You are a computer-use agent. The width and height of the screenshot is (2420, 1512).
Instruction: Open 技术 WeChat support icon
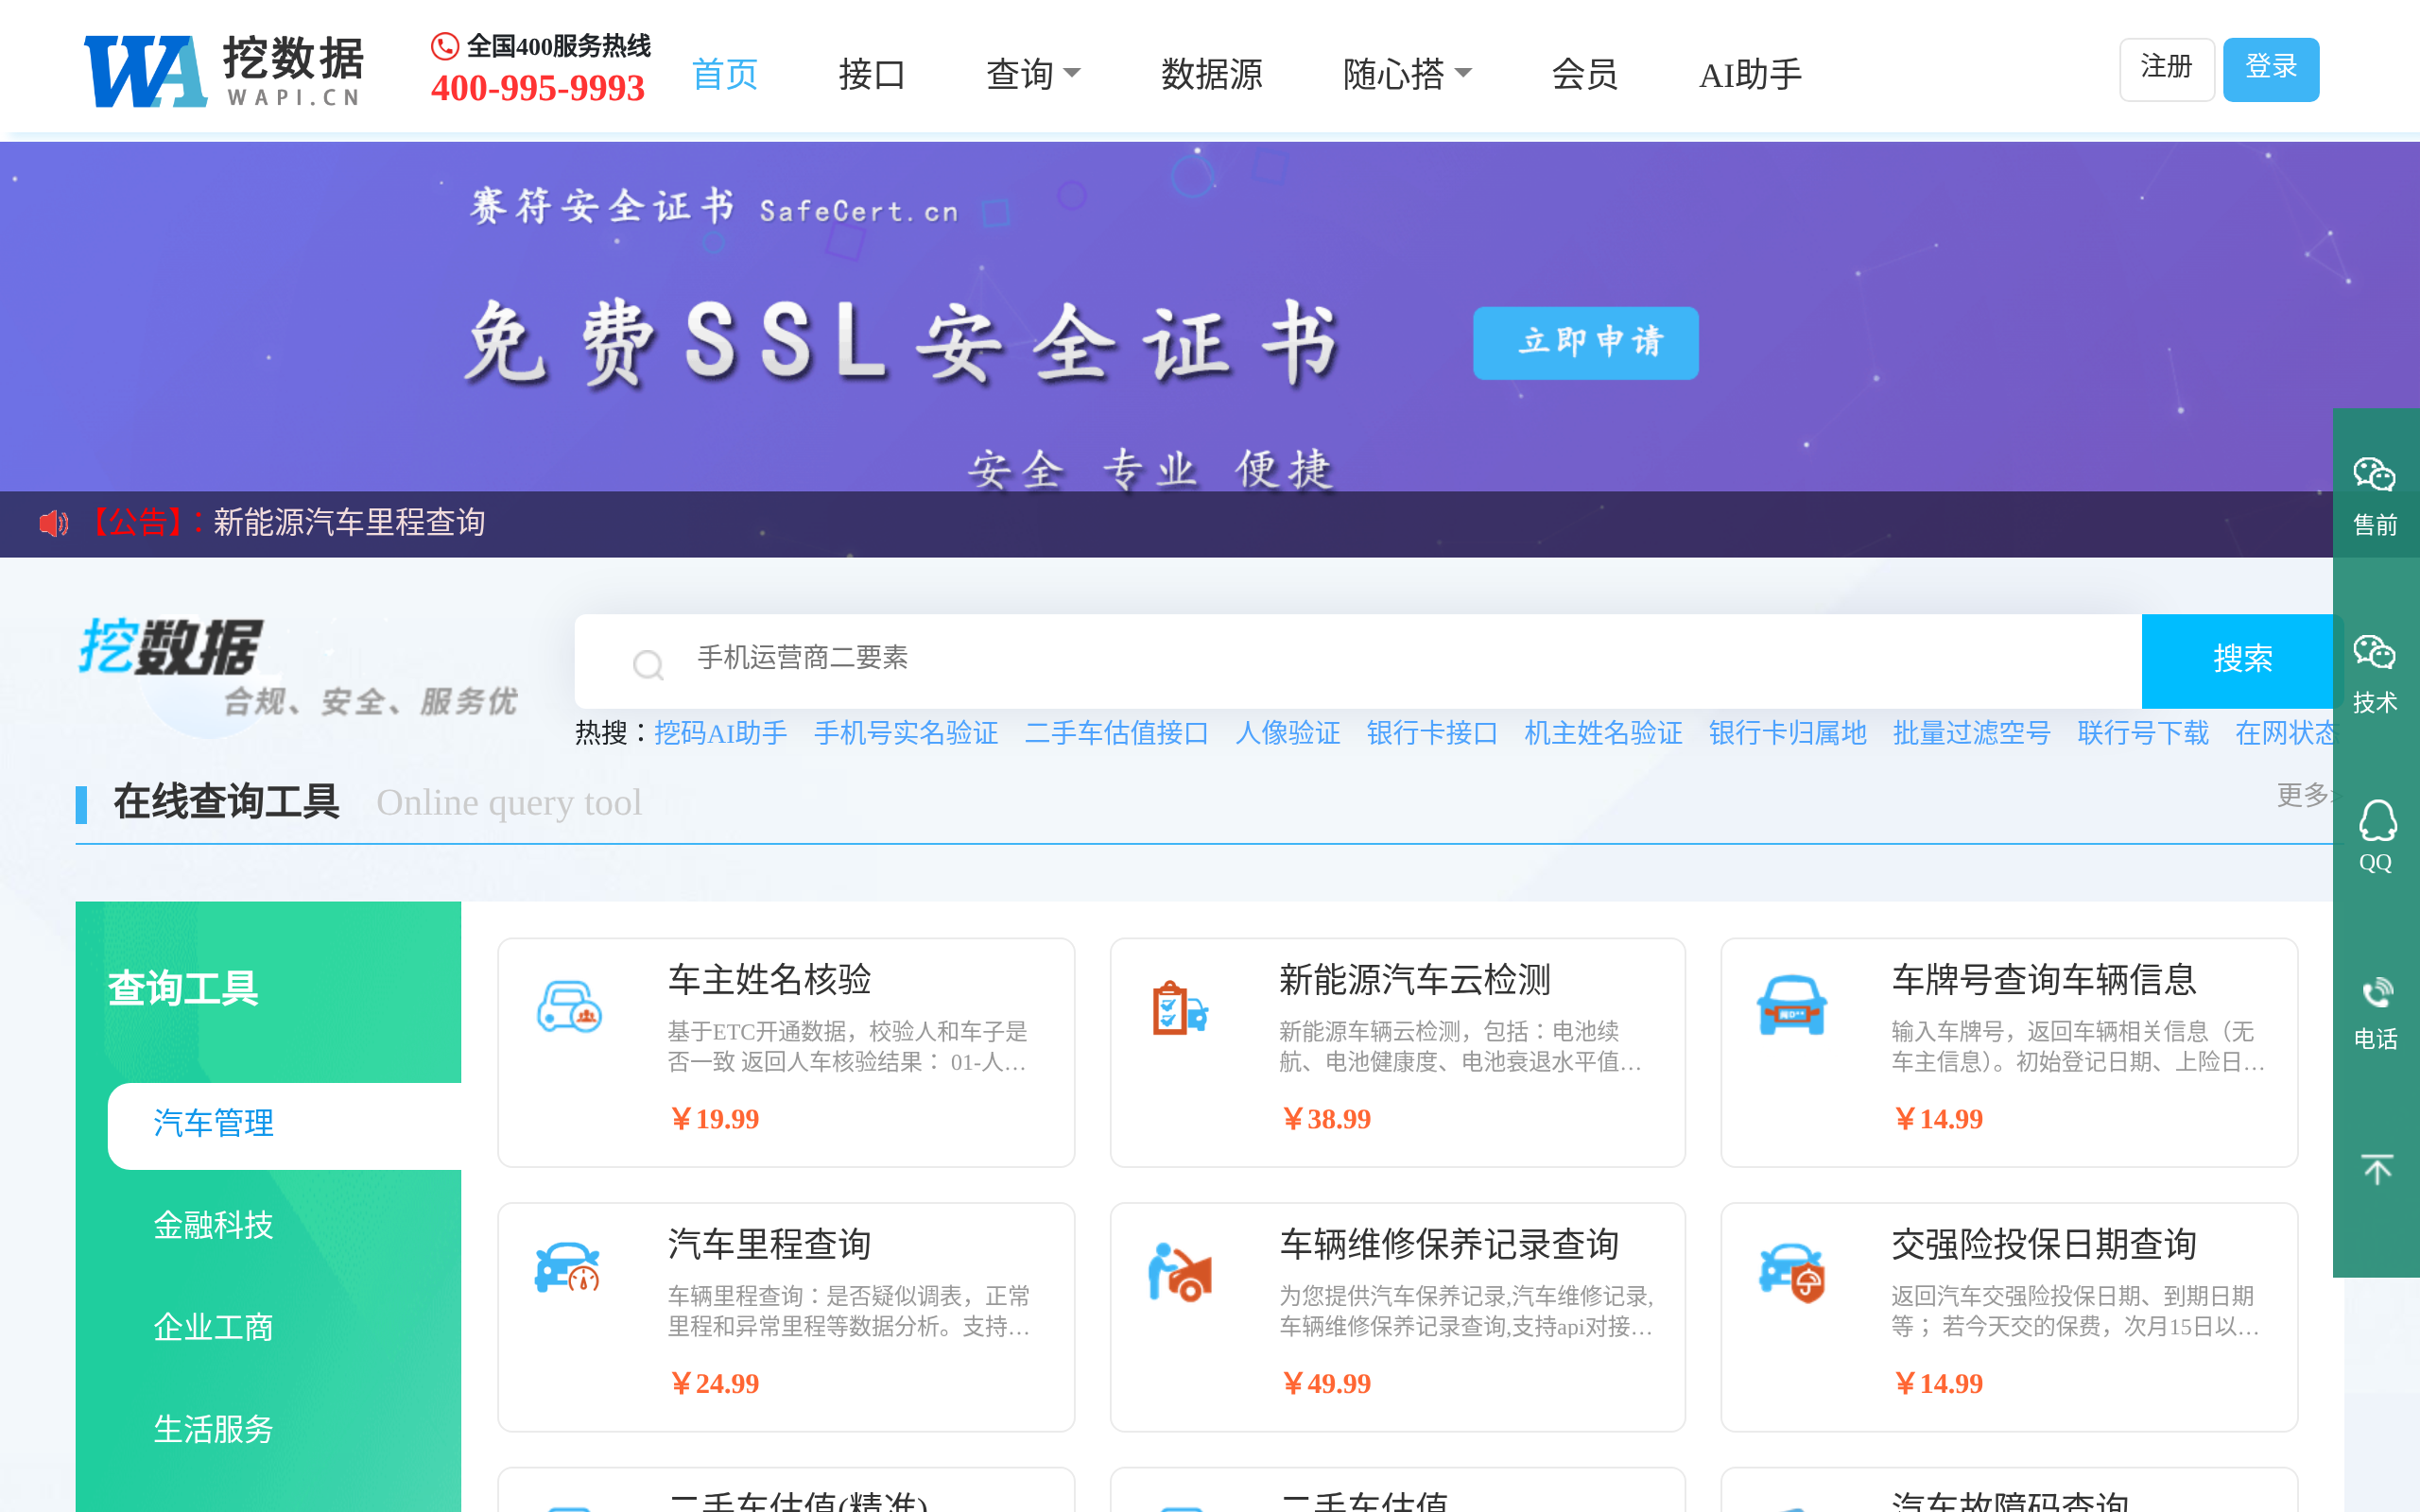coord(2375,652)
